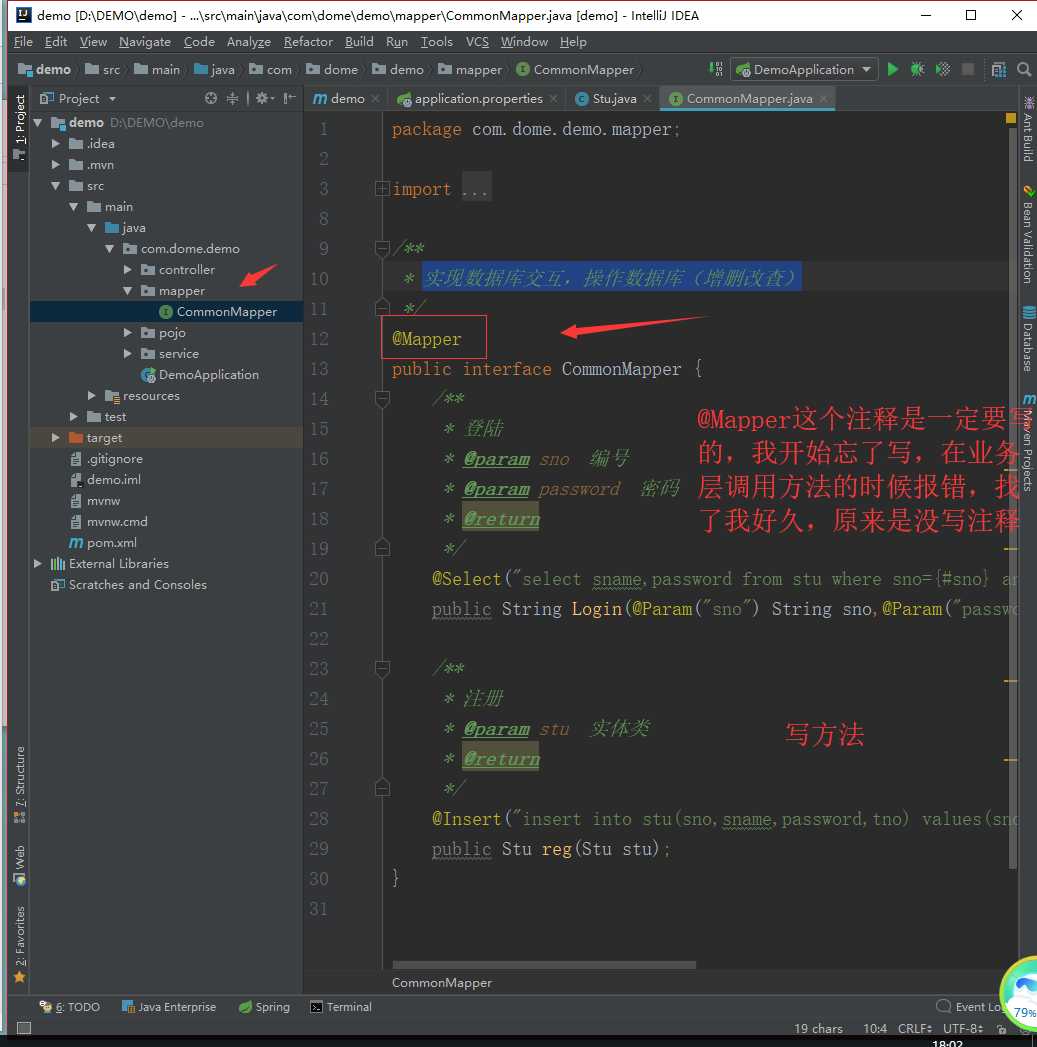This screenshot has height=1047, width=1037.
Task: Unfold the collapsed import block
Action: click(x=382, y=189)
